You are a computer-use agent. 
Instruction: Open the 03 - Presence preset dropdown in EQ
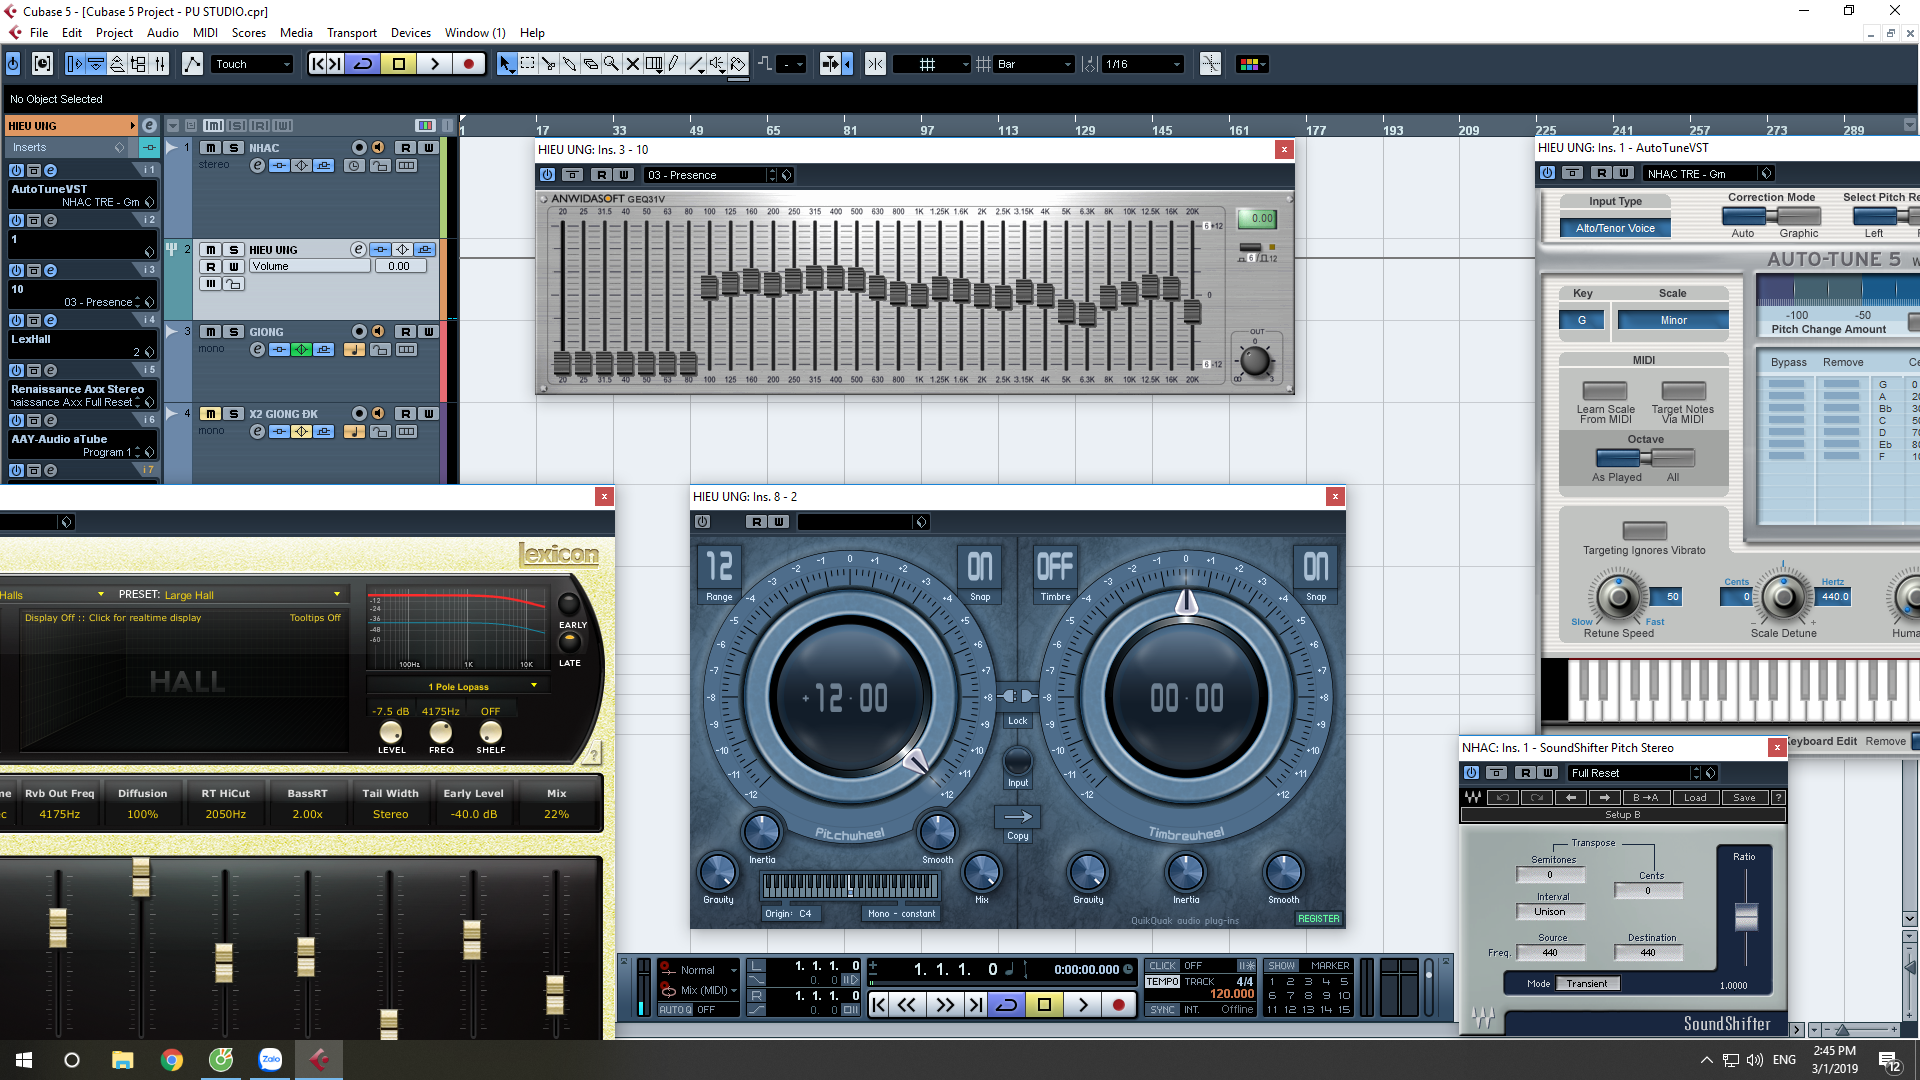coord(710,175)
